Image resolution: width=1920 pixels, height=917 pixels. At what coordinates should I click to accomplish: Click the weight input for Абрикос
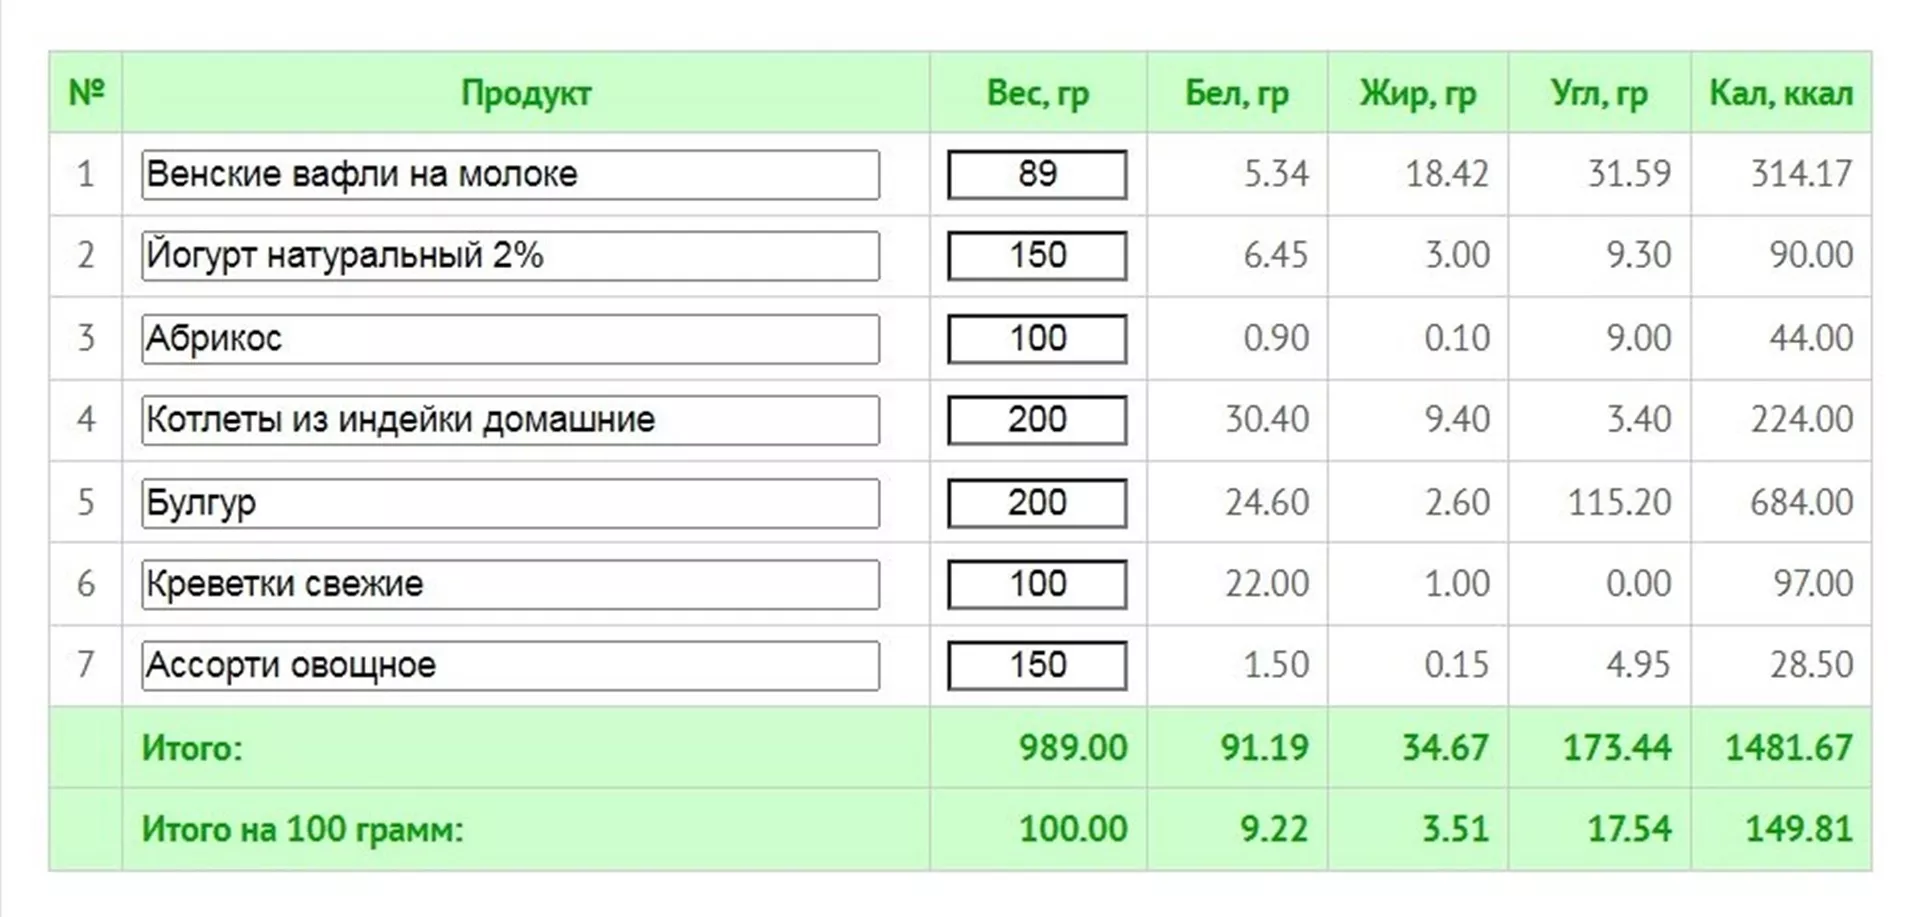(x=1037, y=339)
